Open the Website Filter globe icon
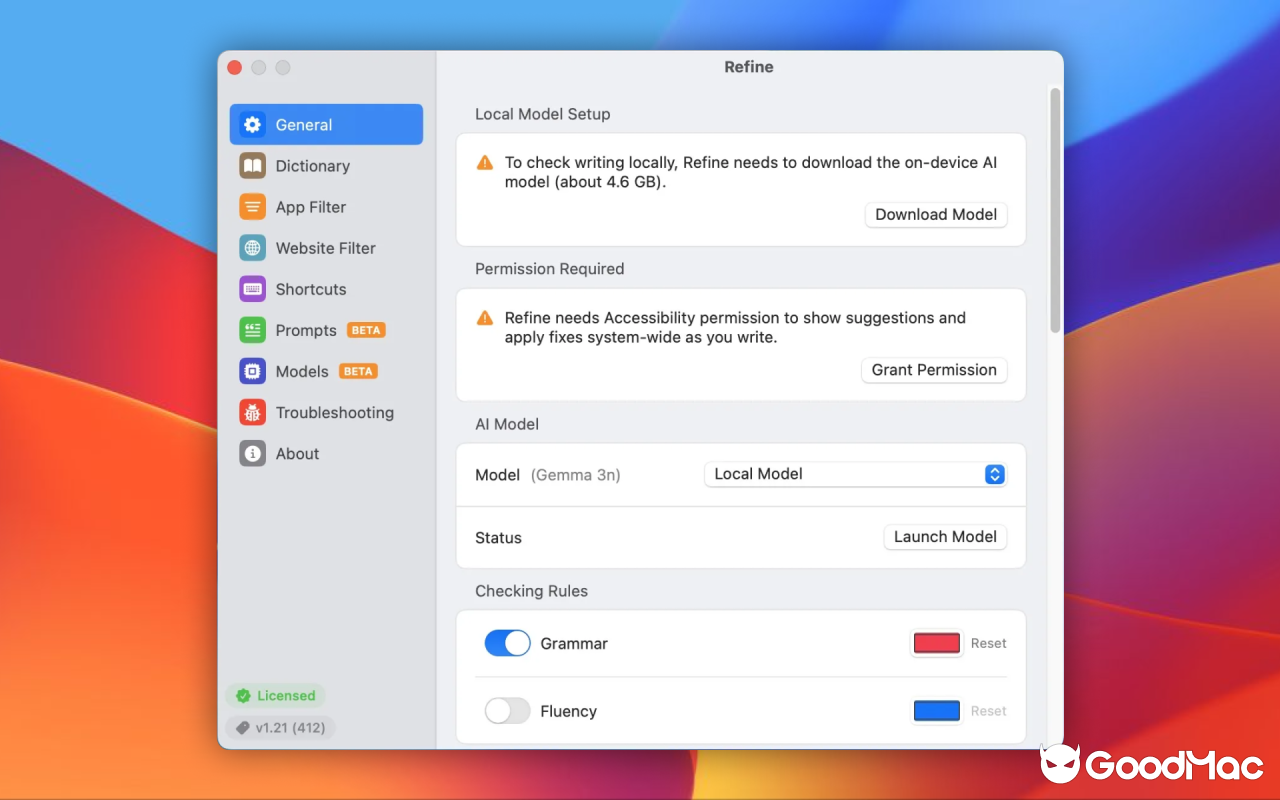The width and height of the screenshot is (1280, 800). [x=251, y=247]
